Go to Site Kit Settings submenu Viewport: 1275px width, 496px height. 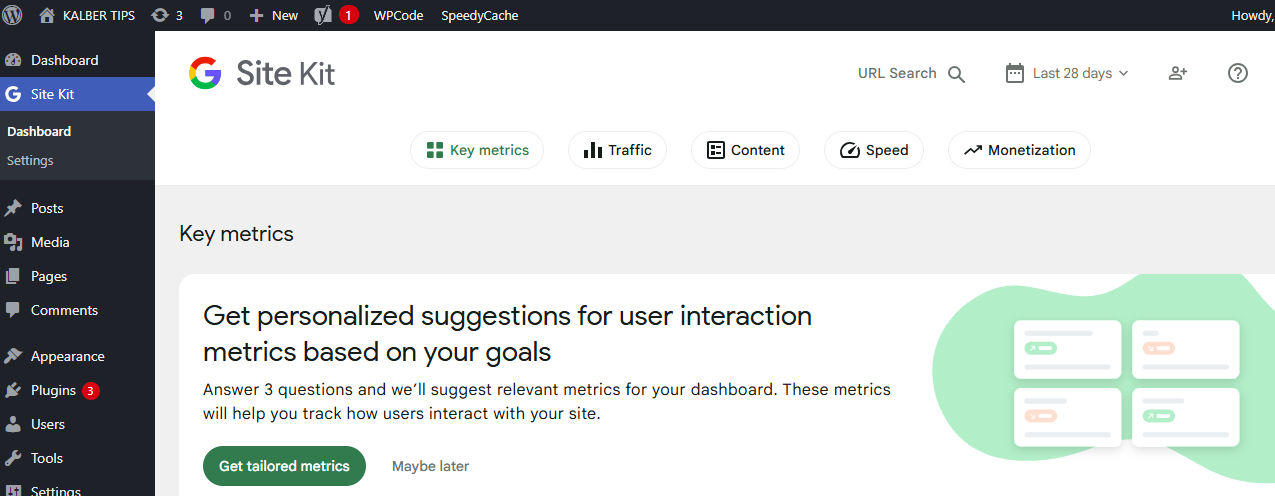(30, 160)
